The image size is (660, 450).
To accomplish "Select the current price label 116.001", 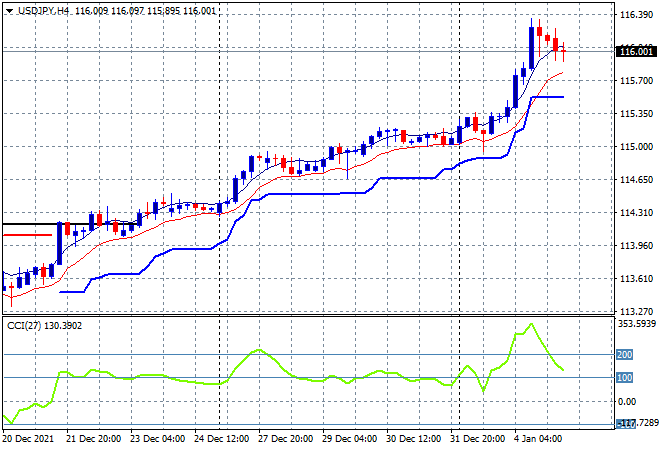I will (x=636, y=51).
